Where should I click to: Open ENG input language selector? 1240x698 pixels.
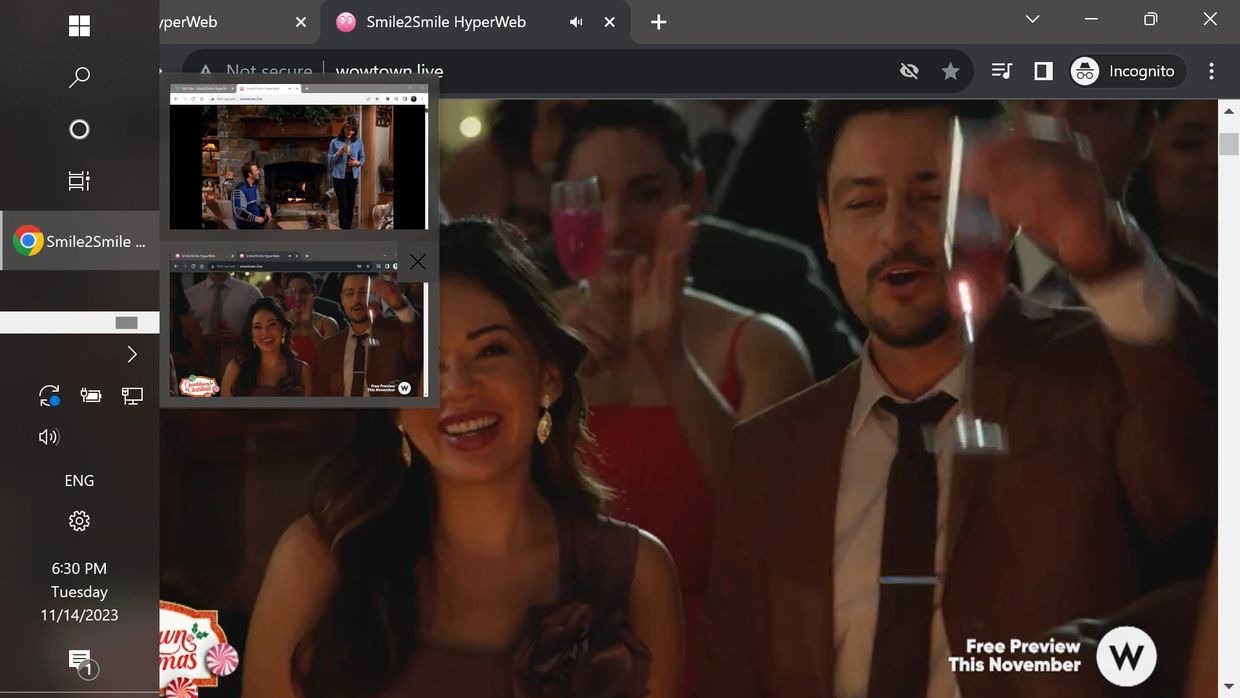(79, 480)
